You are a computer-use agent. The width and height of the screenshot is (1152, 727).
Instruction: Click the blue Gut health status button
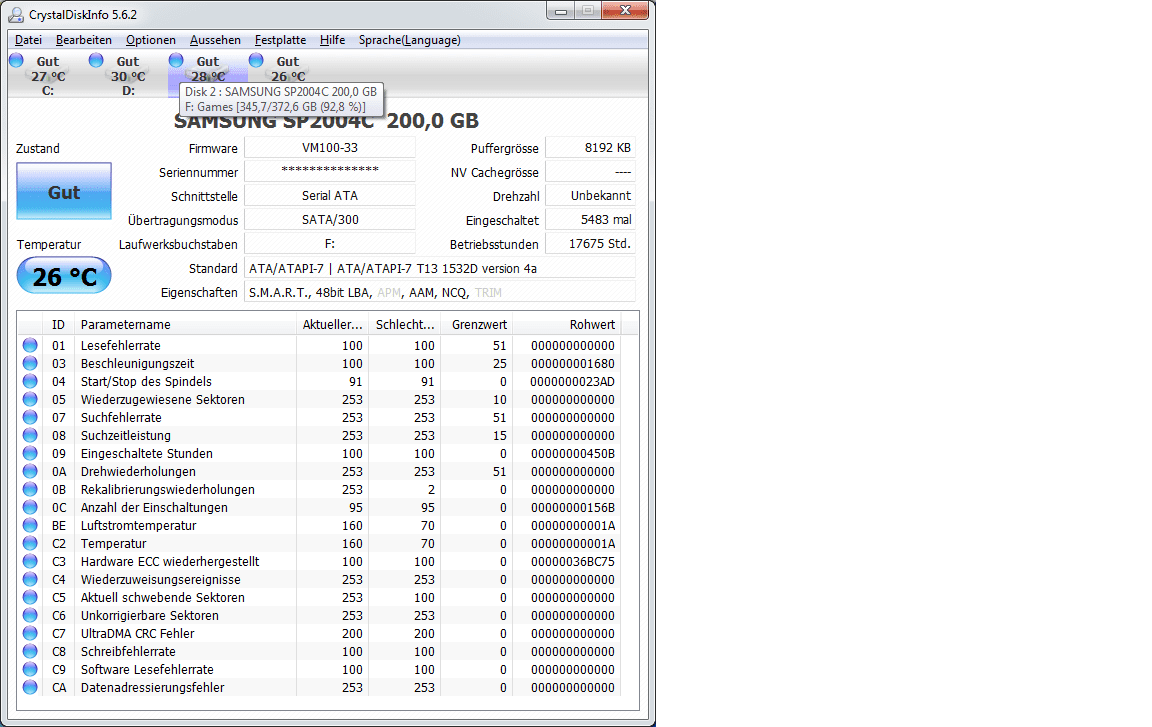pyautogui.click(x=64, y=191)
